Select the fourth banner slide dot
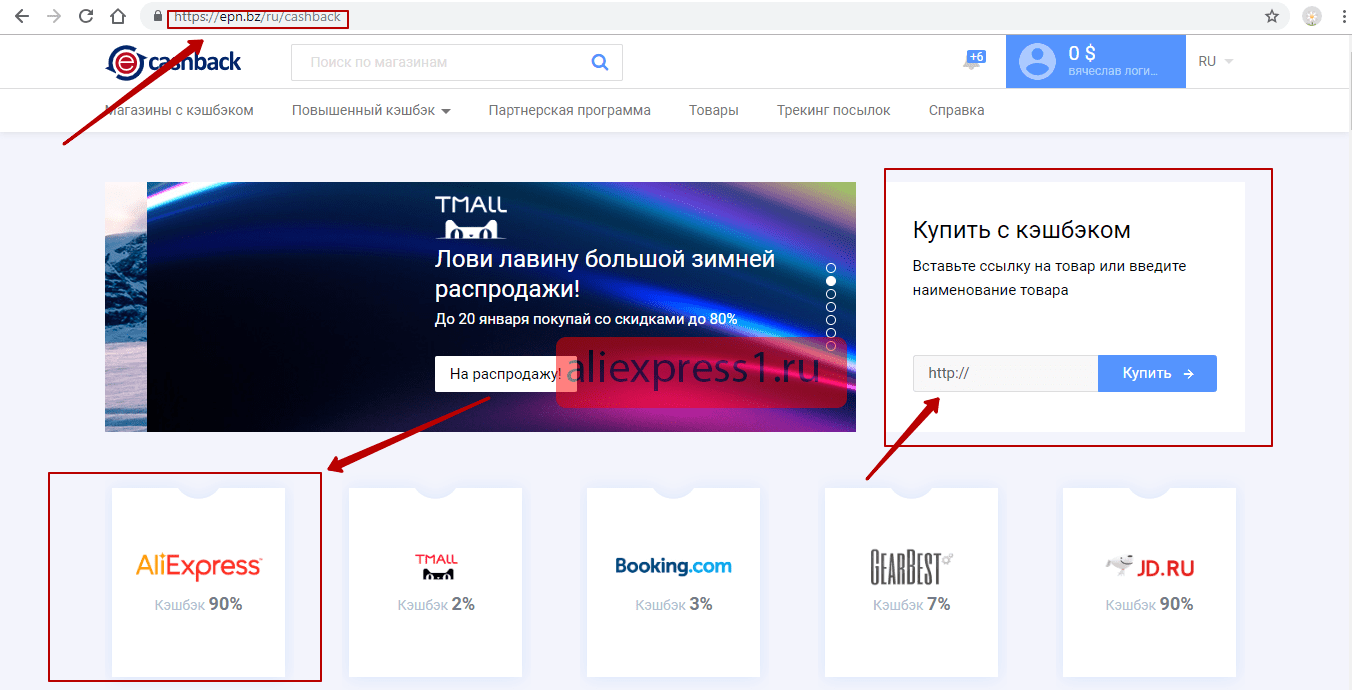Viewport: 1352px width, 690px height. click(831, 307)
